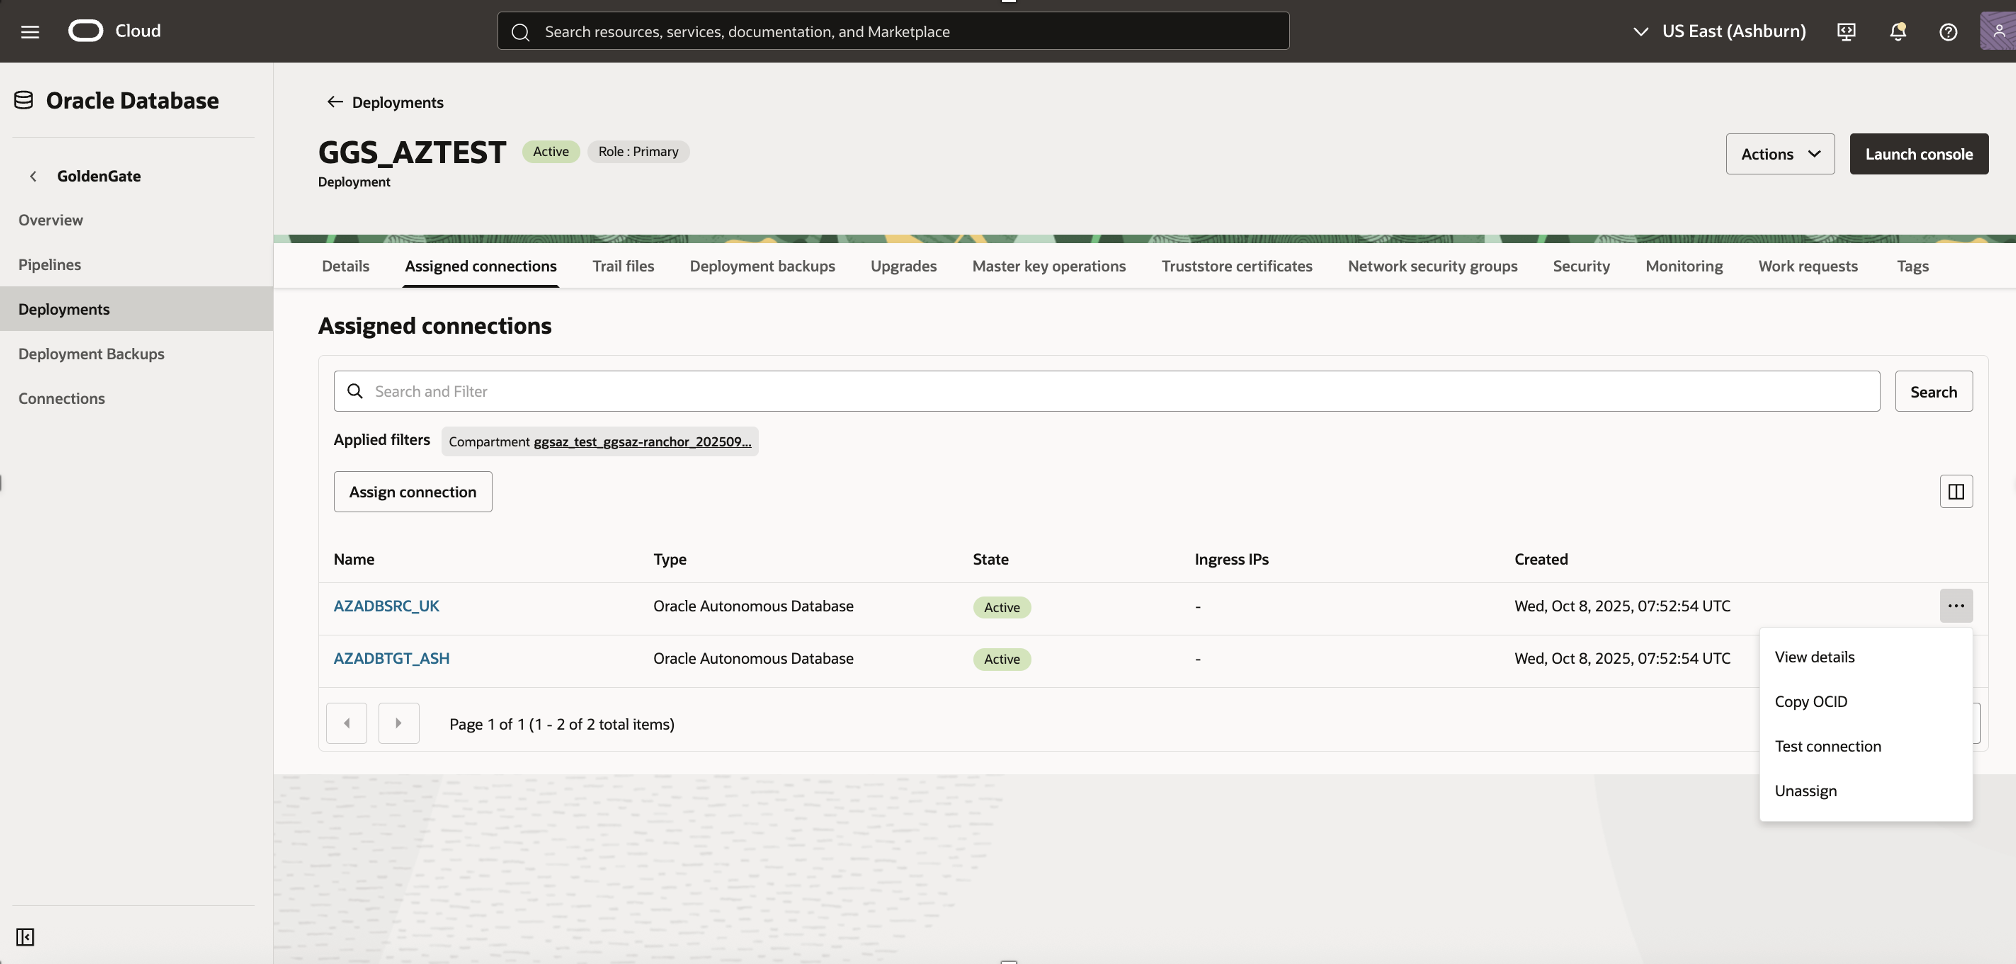Choose View details from context menu

1866,657
